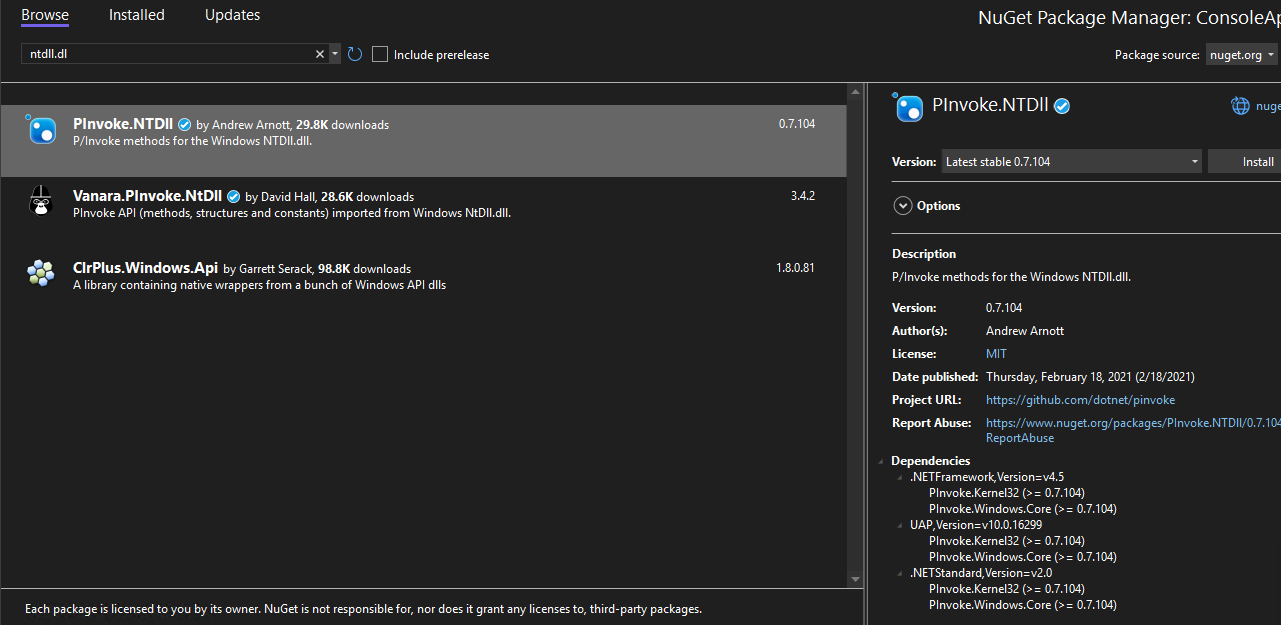Open the MIT license link
Viewport: 1281px width, 625px height.
(x=996, y=354)
